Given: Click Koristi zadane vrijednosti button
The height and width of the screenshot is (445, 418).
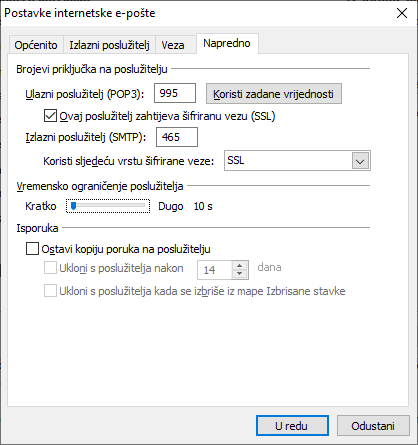Looking at the screenshot, I should (274, 94).
